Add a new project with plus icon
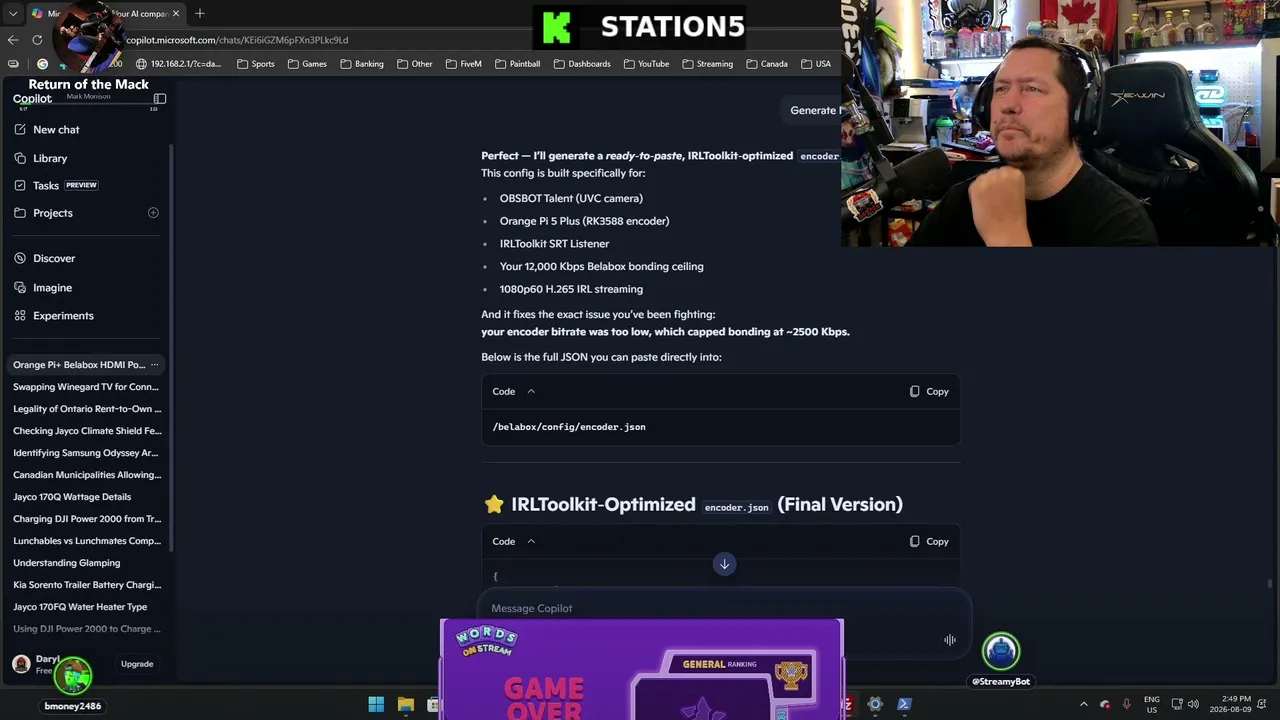The height and width of the screenshot is (720, 1280). pos(153,213)
